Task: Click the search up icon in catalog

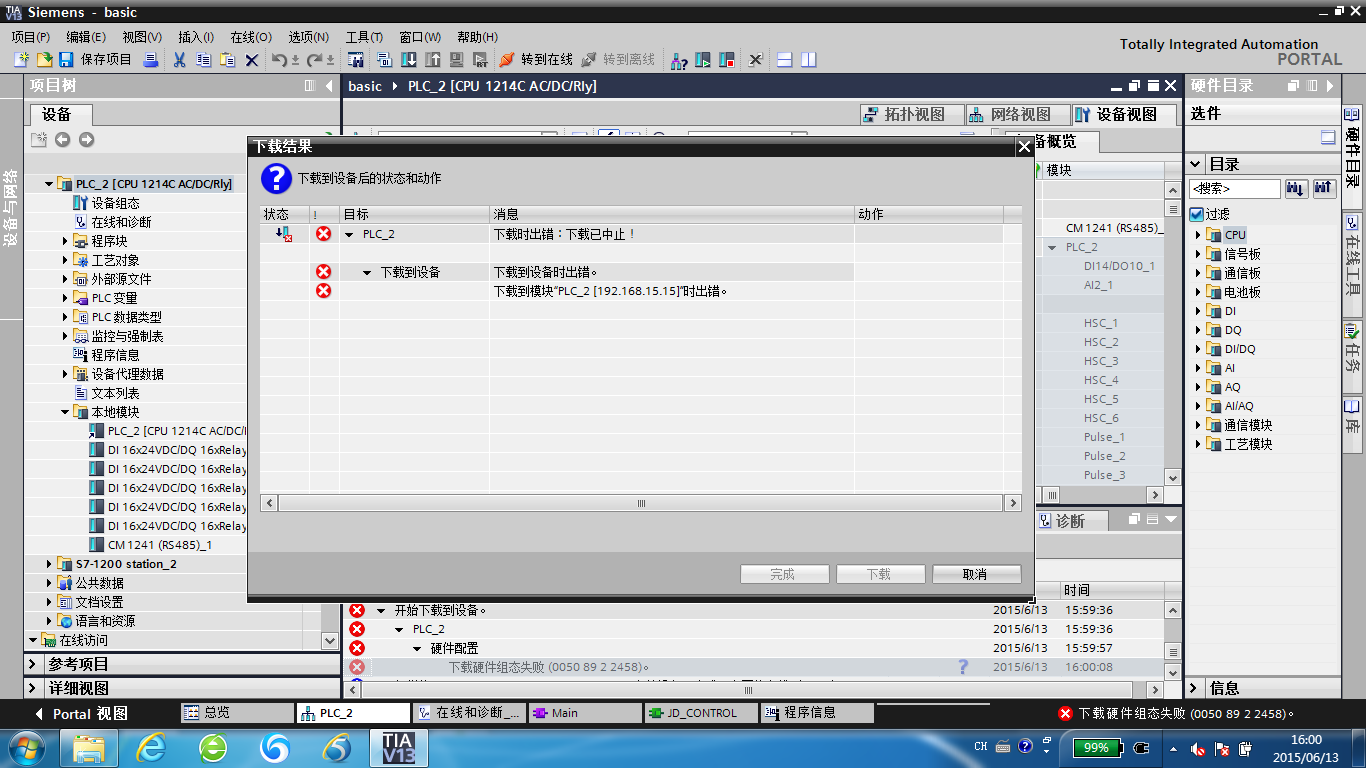Action: (1324, 188)
